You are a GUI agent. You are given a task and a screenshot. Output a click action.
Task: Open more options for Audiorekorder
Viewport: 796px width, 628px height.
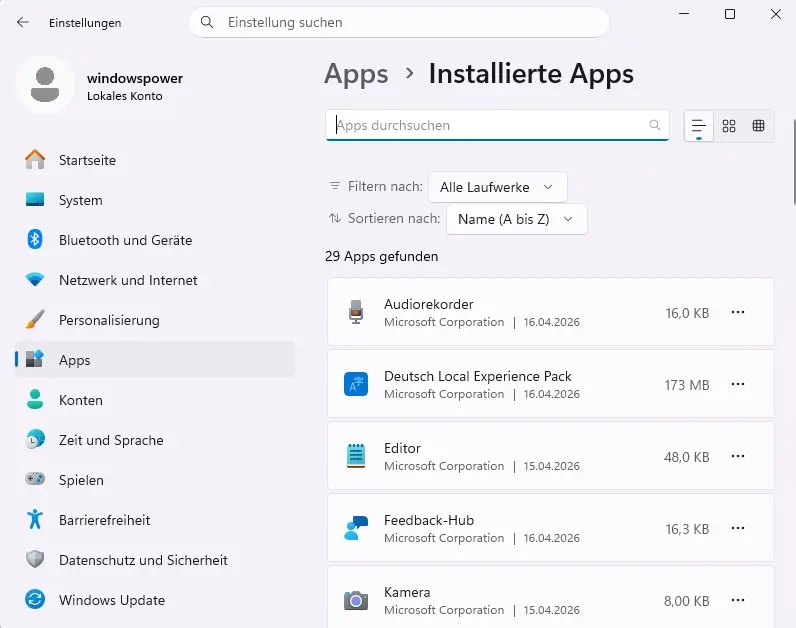[x=738, y=312]
